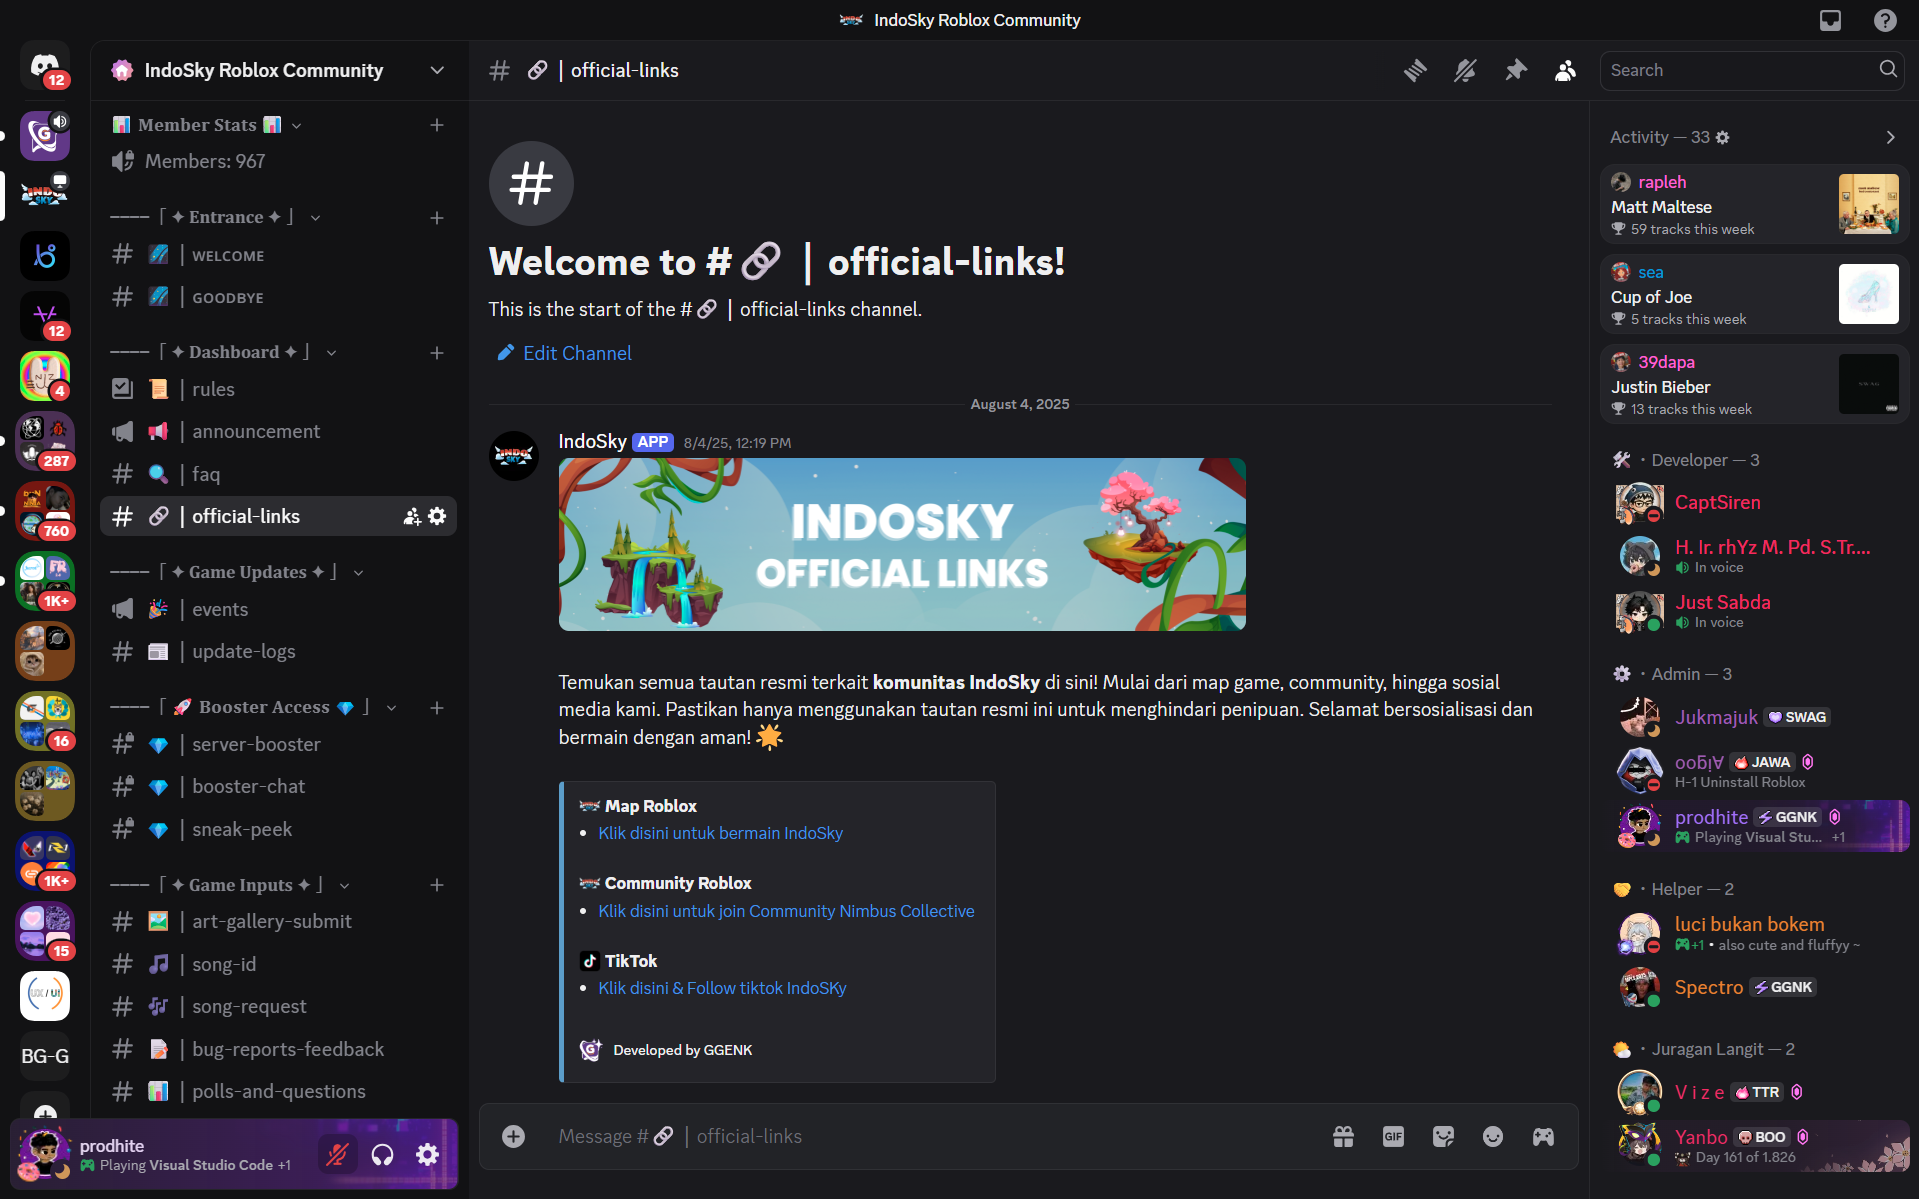Open the WELCOME channel
Image resolution: width=1919 pixels, height=1199 pixels.
[278, 255]
